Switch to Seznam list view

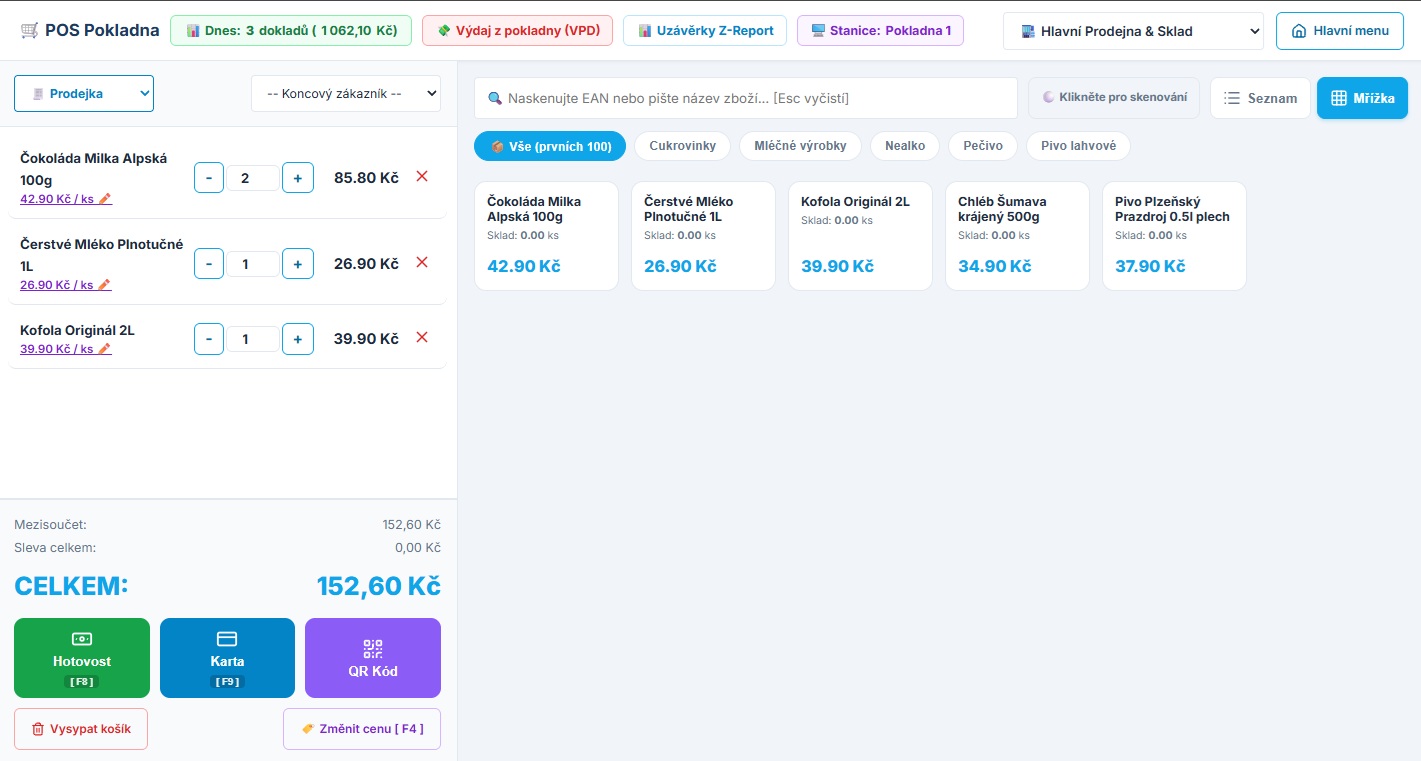click(1260, 98)
